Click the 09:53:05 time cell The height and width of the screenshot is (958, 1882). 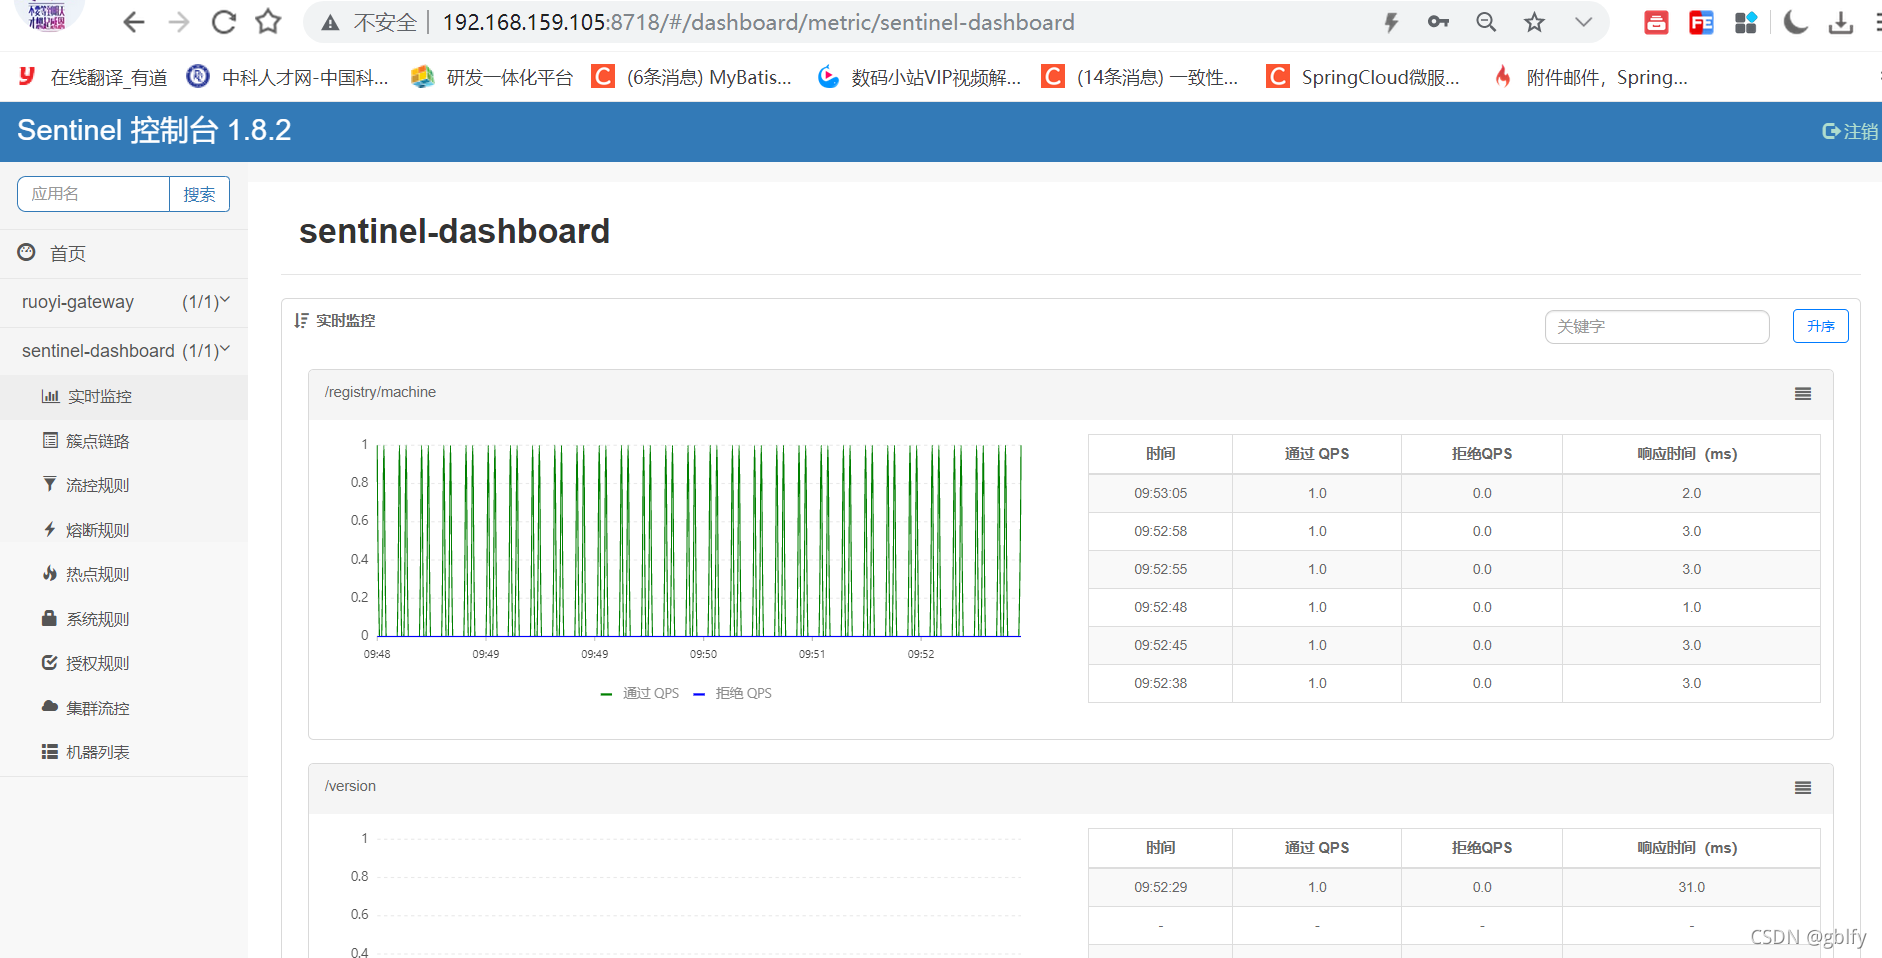(x=1160, y=493)
